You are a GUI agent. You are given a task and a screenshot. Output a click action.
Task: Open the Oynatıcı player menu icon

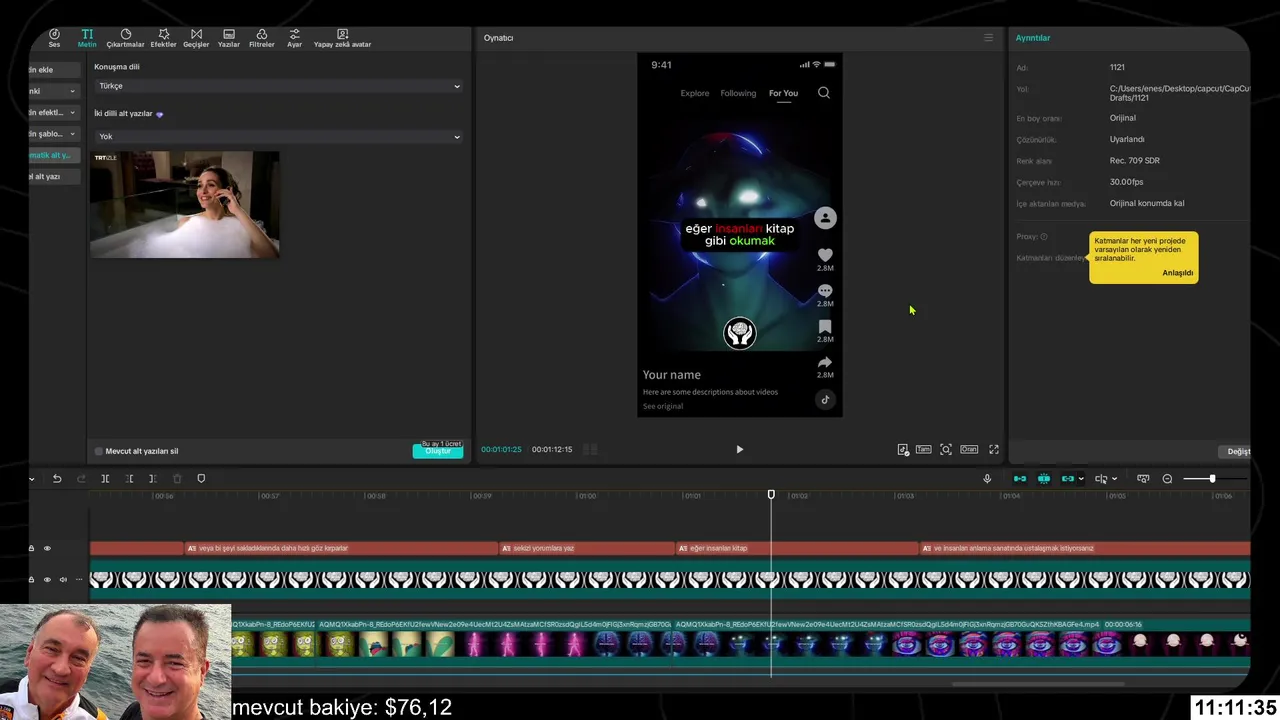point(989,38)
